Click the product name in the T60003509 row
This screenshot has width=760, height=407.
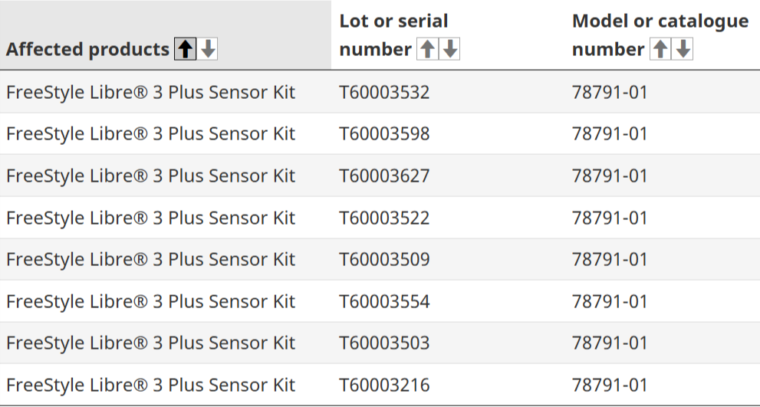click(151, 260)
